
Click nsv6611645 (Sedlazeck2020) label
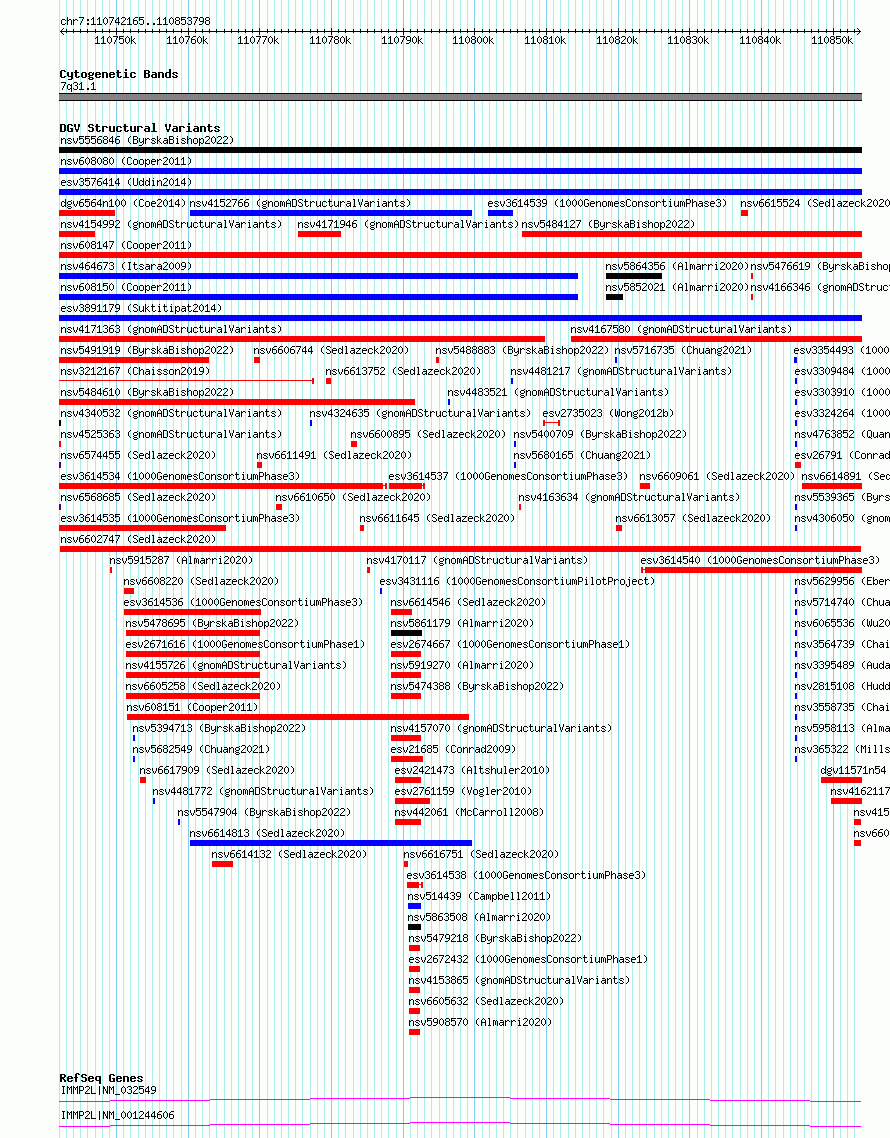pyautogui.click(x=437, y=519)
